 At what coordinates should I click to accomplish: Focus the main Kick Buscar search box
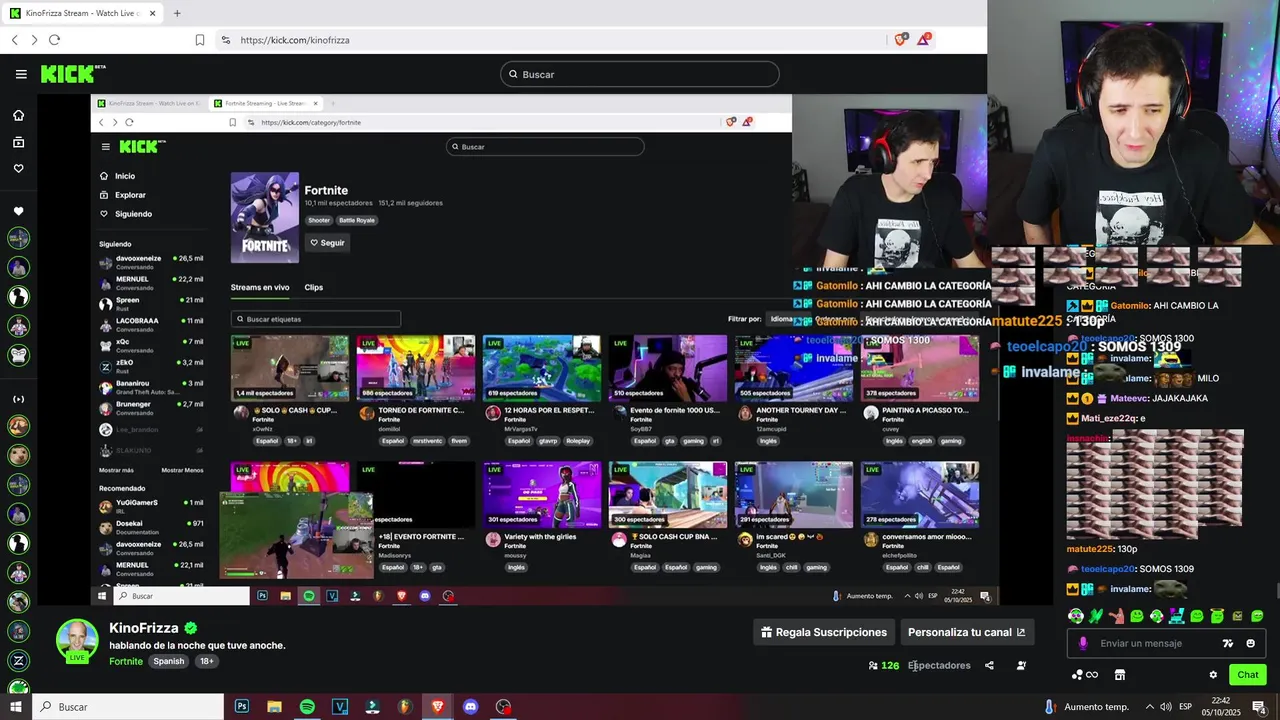pyautogui.click(x=639, y=74)
